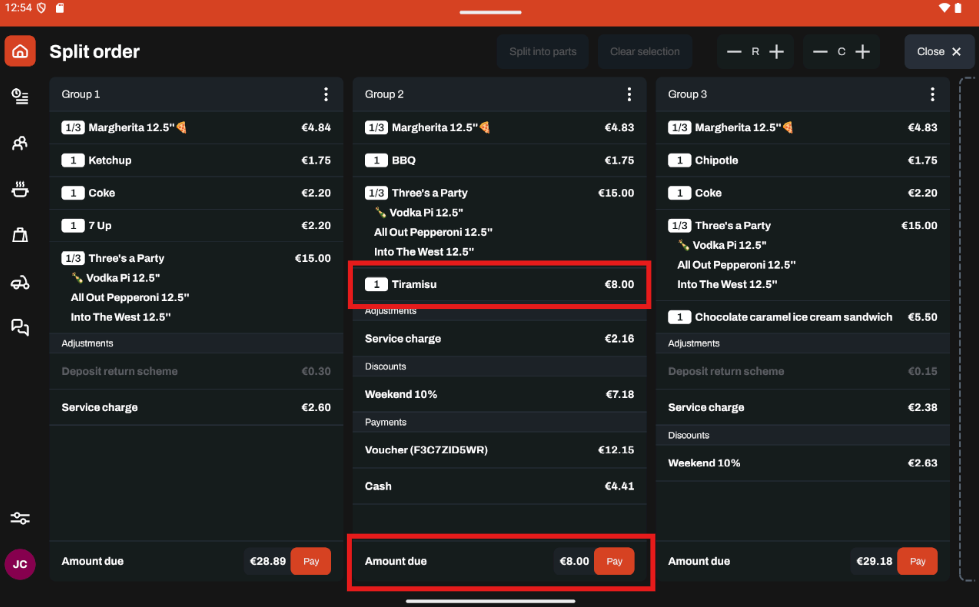Open Group 1 options menu
This screenshot has height=607, width=979.
(326, 94)
